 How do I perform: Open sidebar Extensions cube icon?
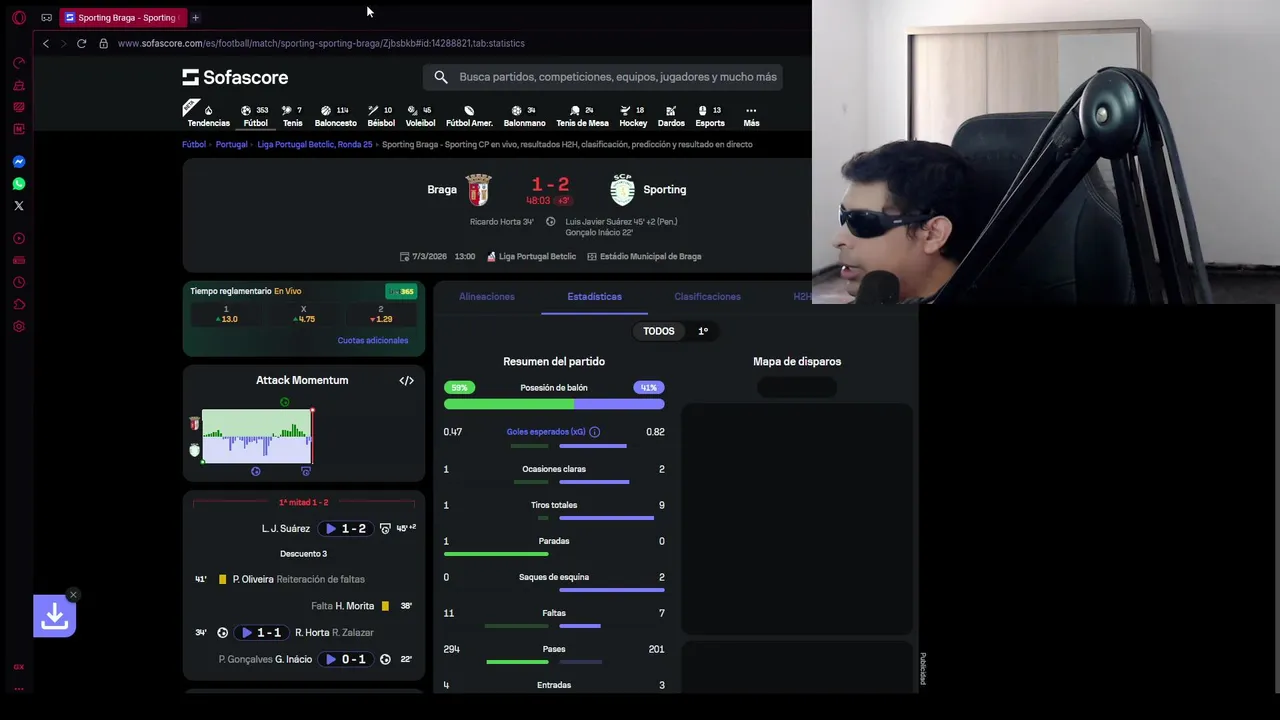(18, 304)
